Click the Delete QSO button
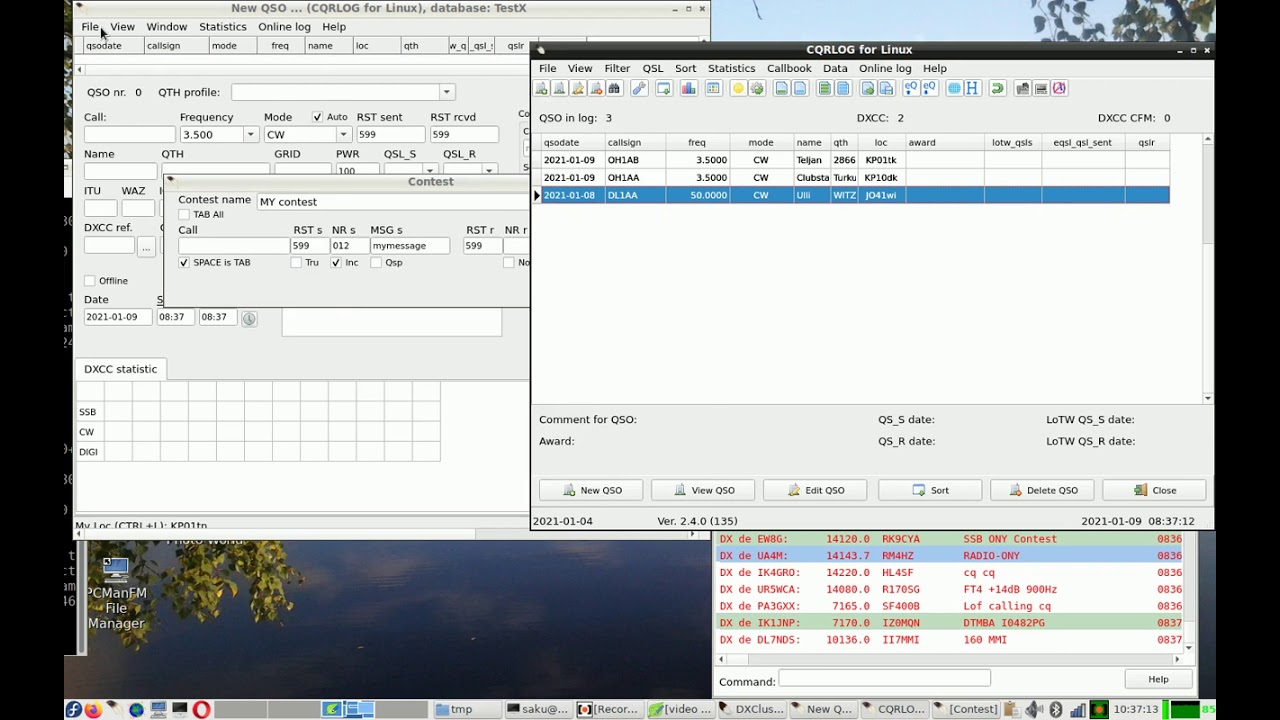The image size is (1280, 720). coord(1042,490)
